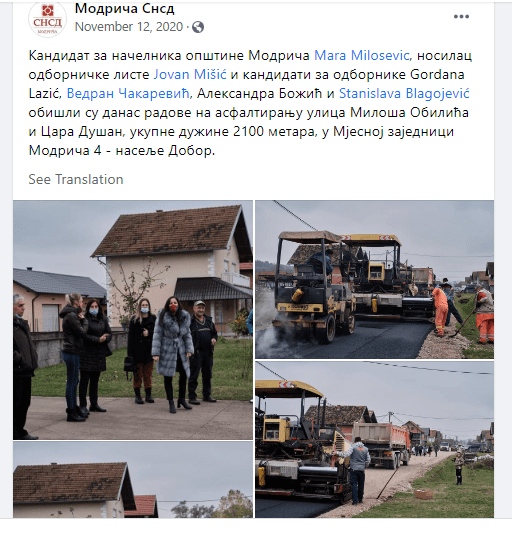
Task: Open Mara Milosevic's tagged profile
Action: [361, 55]
